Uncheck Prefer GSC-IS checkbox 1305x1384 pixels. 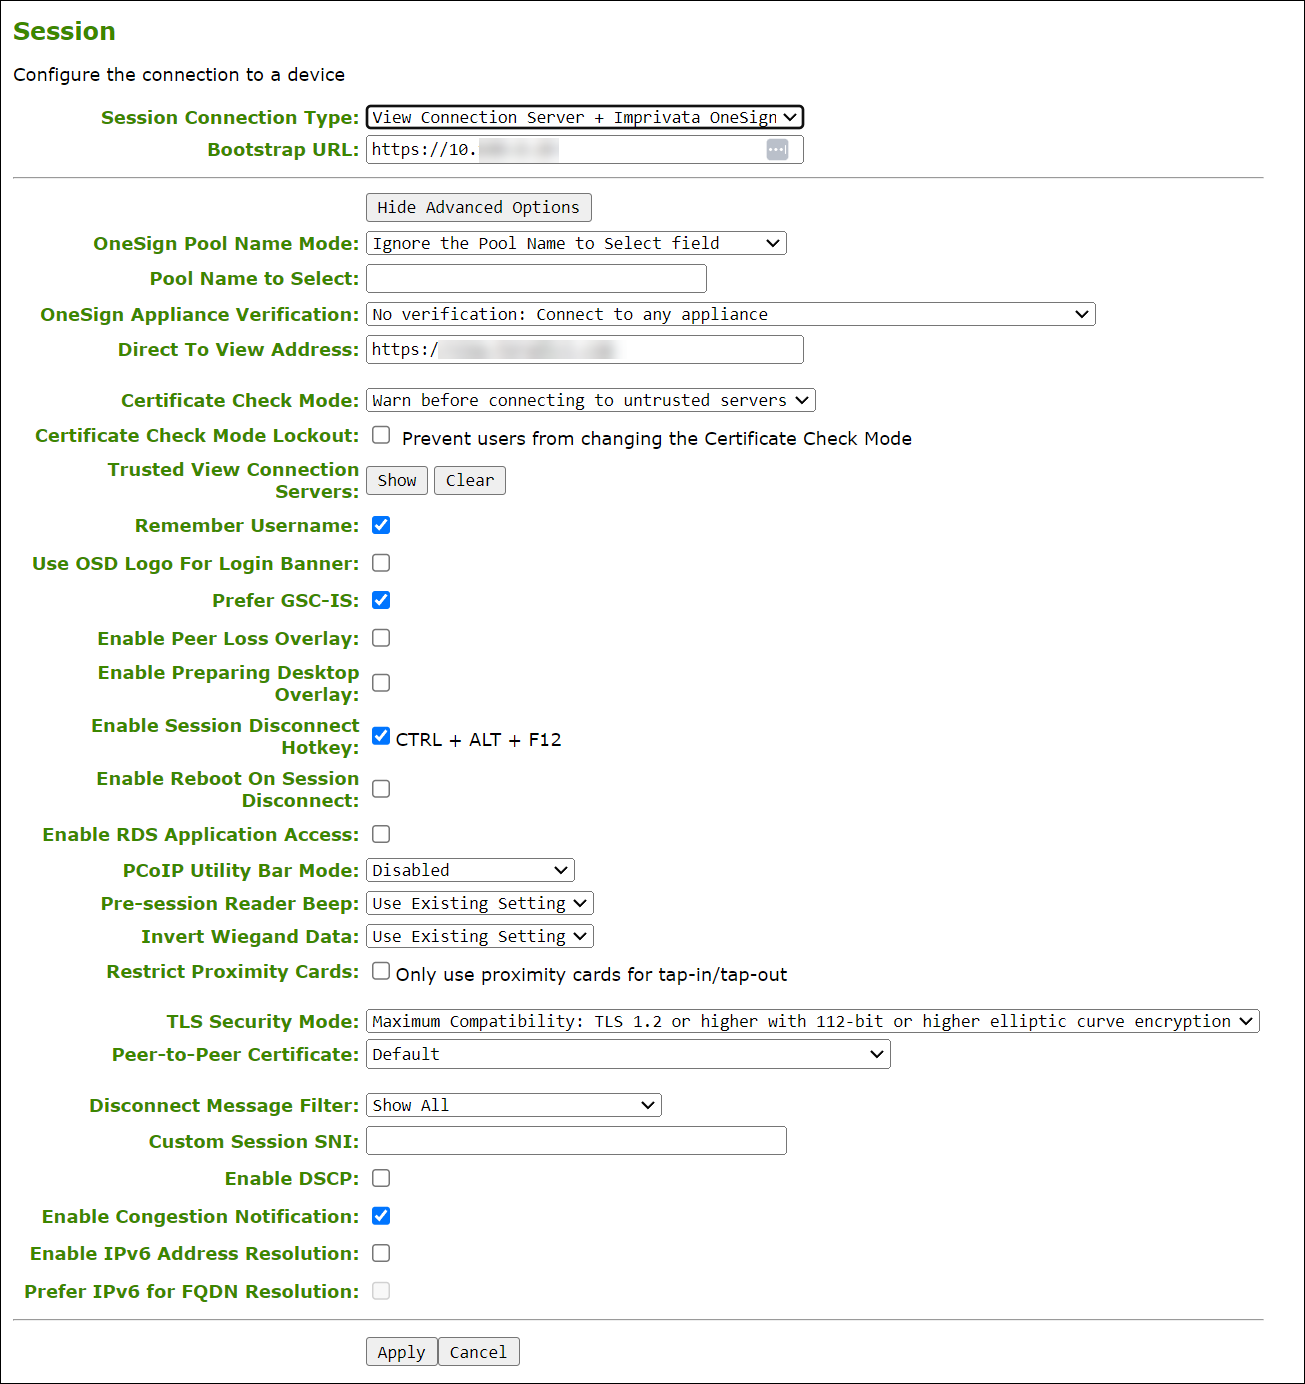tap(381, 600)
